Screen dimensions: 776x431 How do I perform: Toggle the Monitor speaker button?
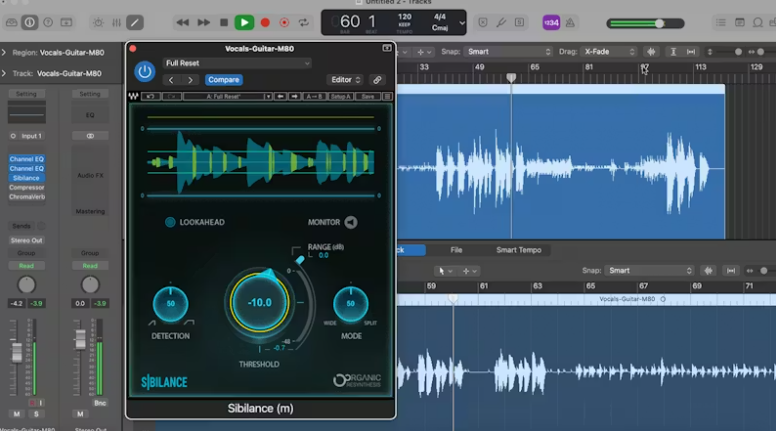click(x=351, y=222)
